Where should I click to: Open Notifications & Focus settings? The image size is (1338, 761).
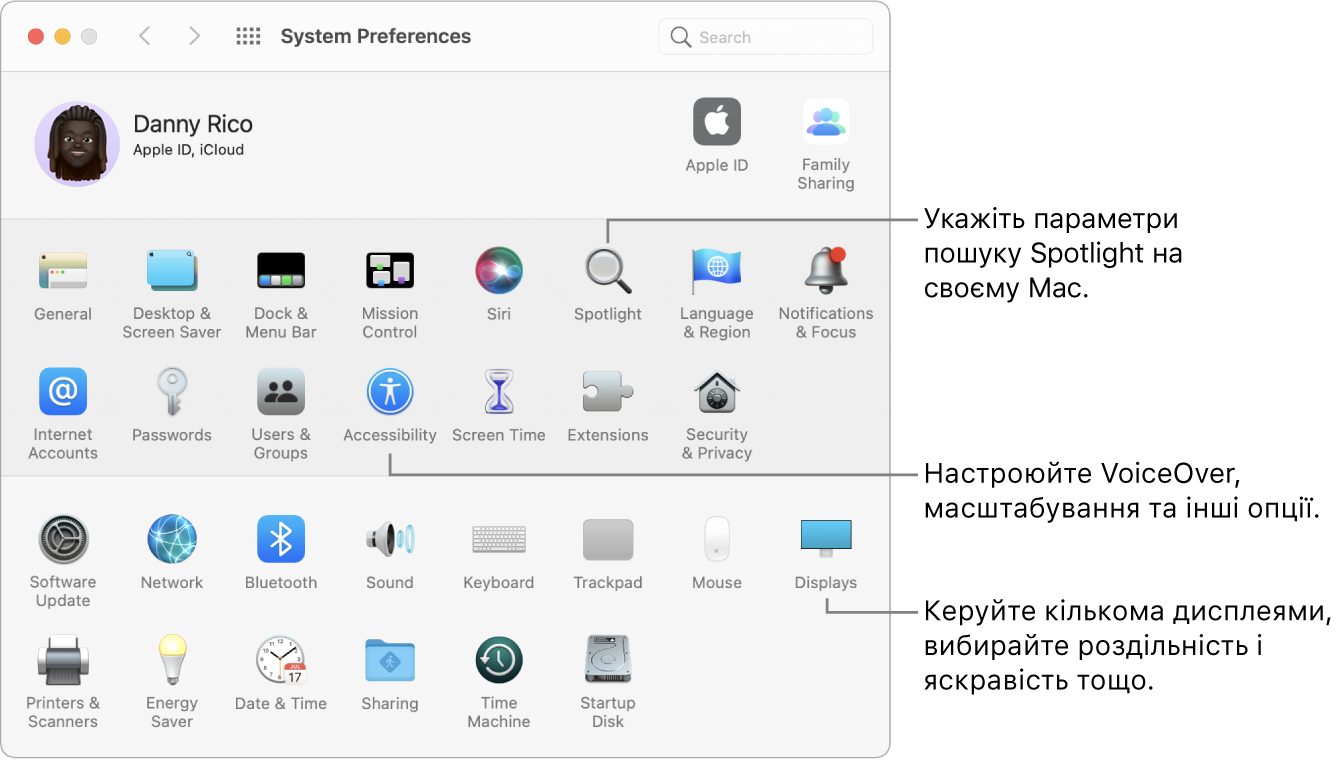click(x=825, y=272)
